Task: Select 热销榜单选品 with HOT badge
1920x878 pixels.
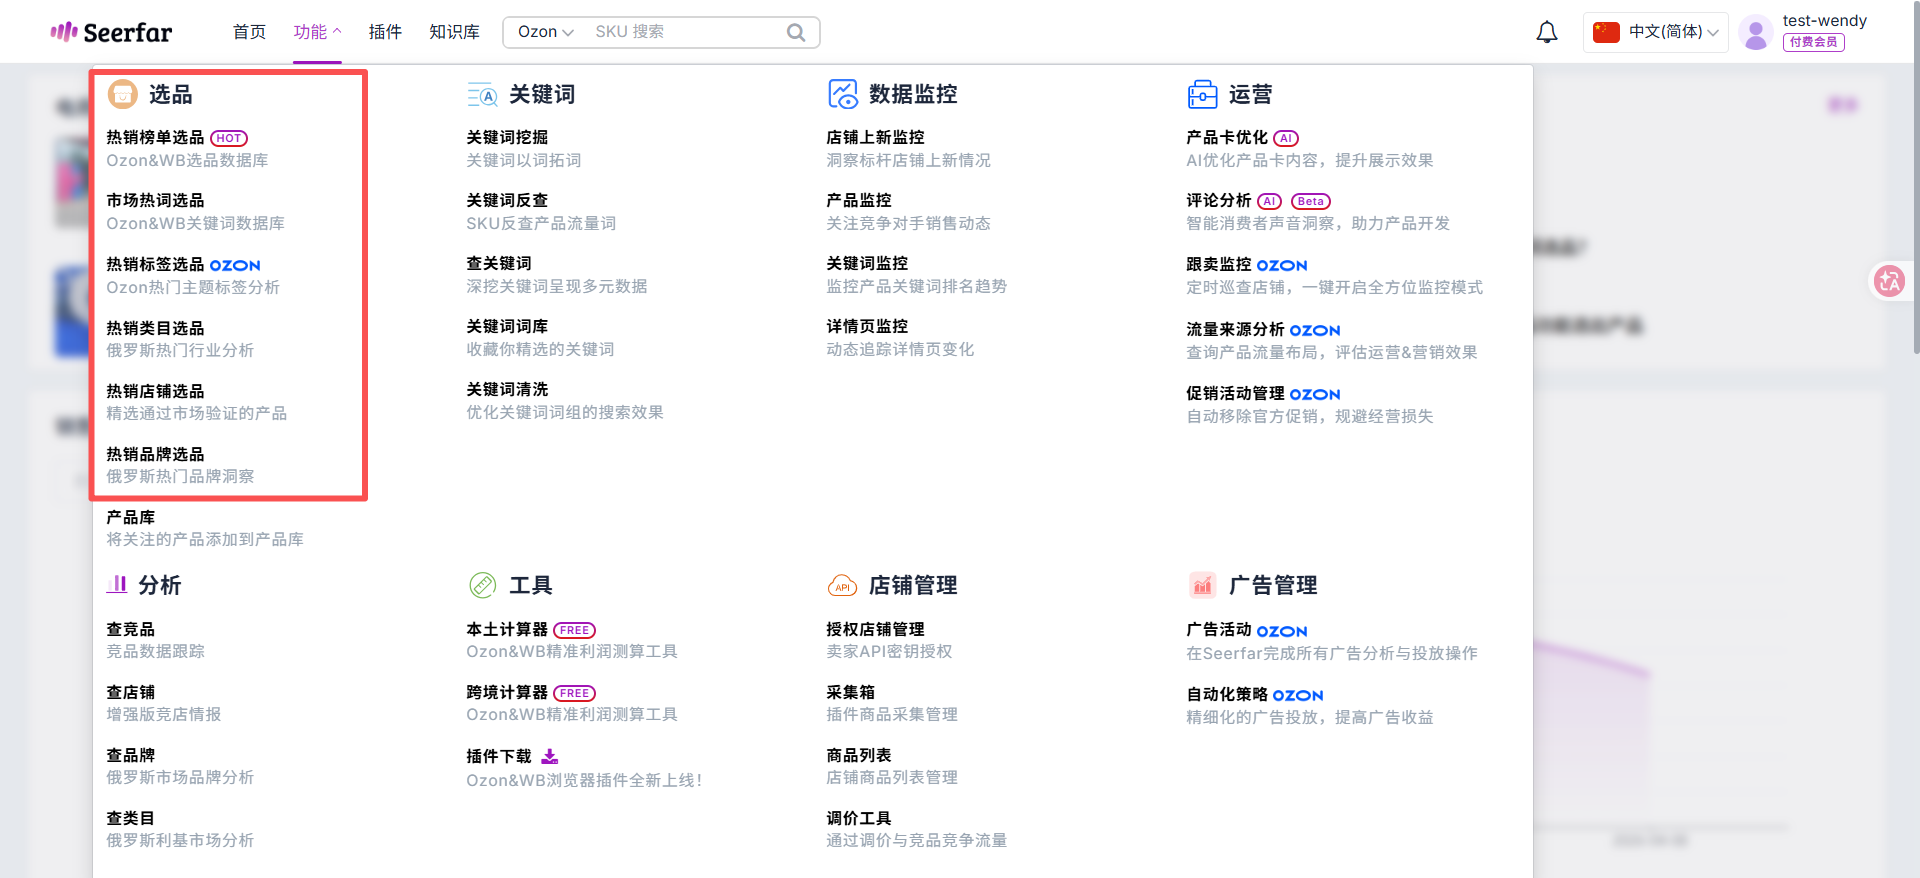Action: pos(156,138)
